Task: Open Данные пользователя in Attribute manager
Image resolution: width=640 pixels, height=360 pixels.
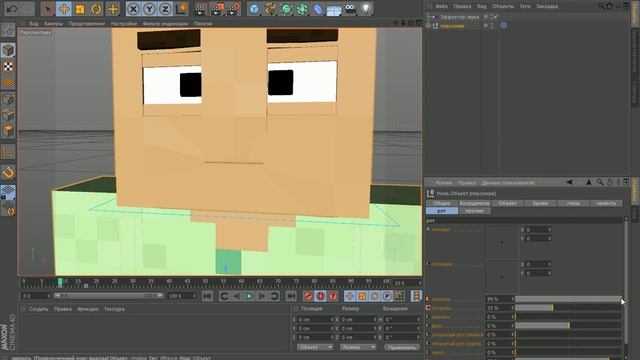Action: (508, 182)
